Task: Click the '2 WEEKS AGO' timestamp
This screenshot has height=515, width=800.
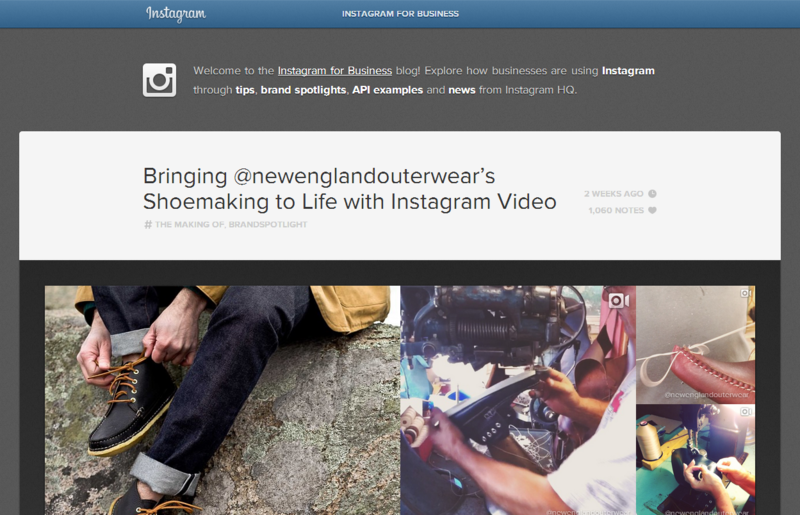Action: point(614,193)
